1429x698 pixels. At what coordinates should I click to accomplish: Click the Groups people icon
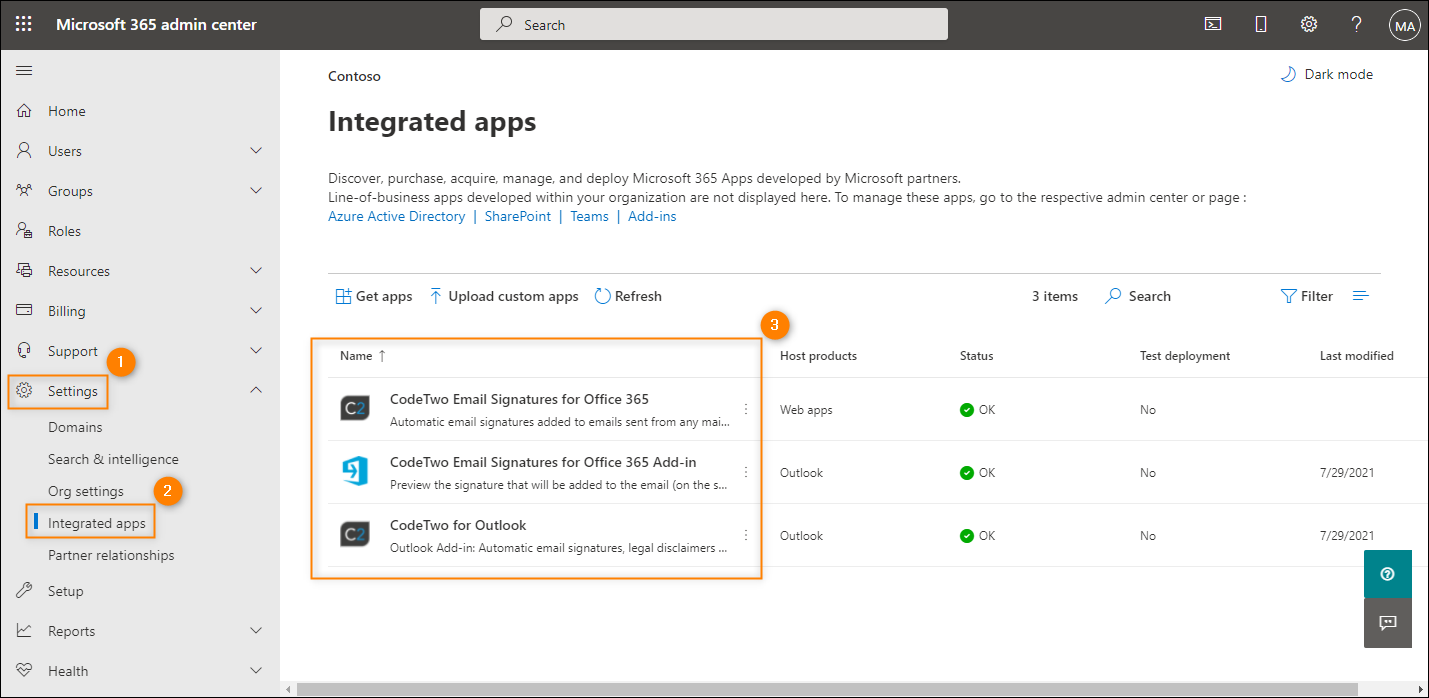[25, 191]
